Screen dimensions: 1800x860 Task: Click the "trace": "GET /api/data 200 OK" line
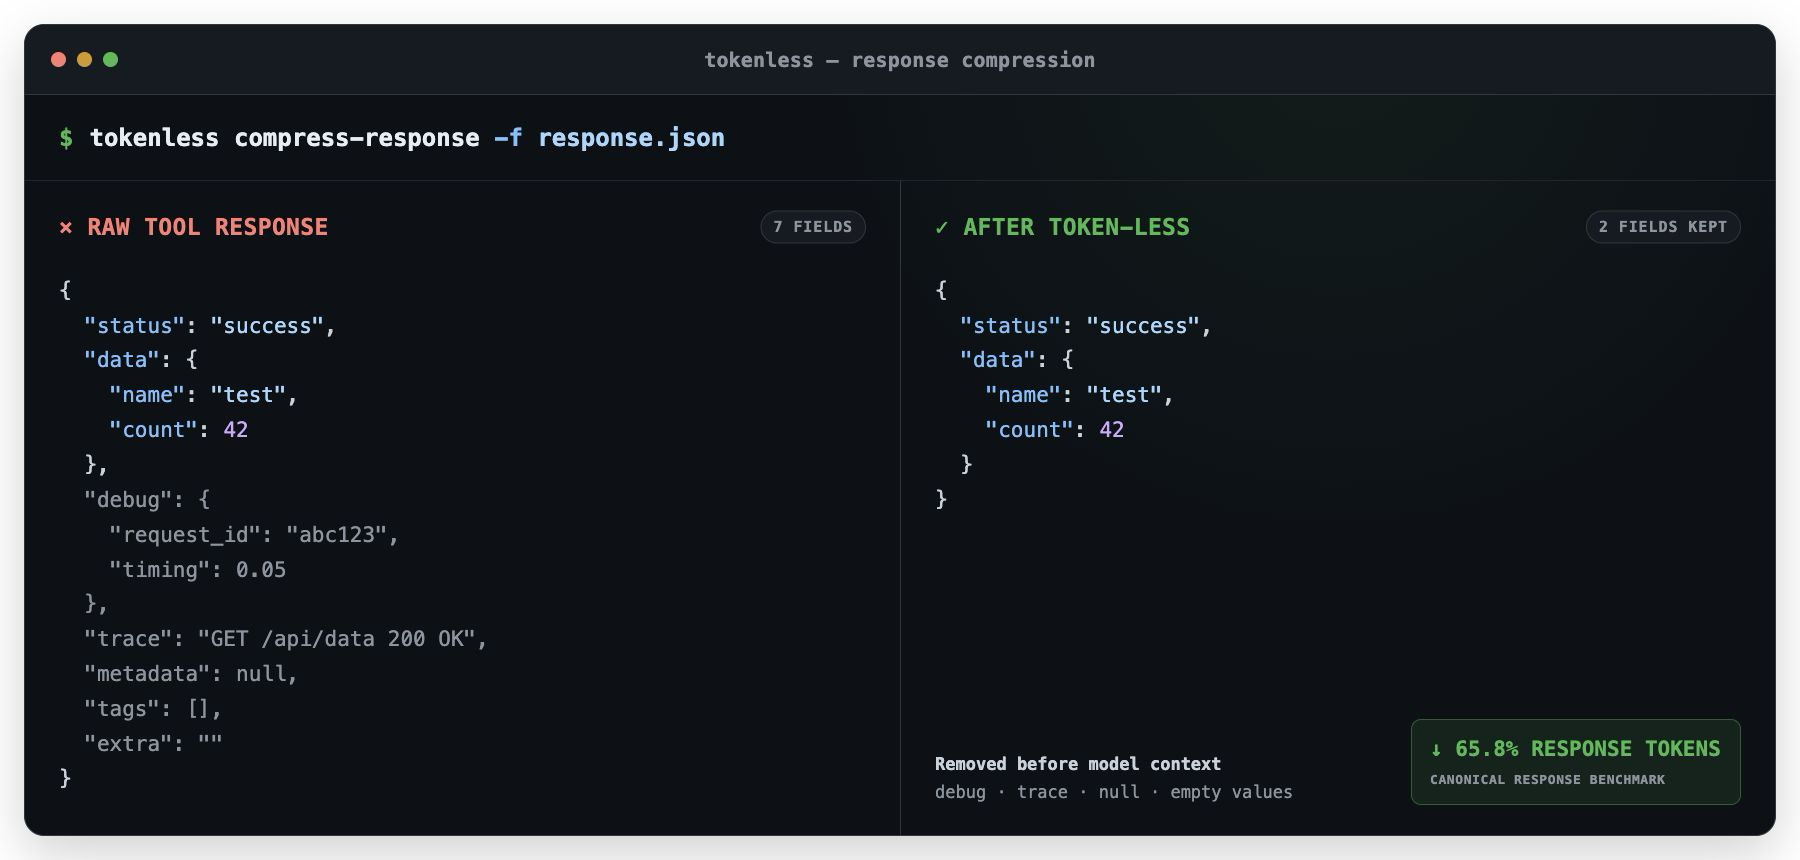tap(285, 639)
